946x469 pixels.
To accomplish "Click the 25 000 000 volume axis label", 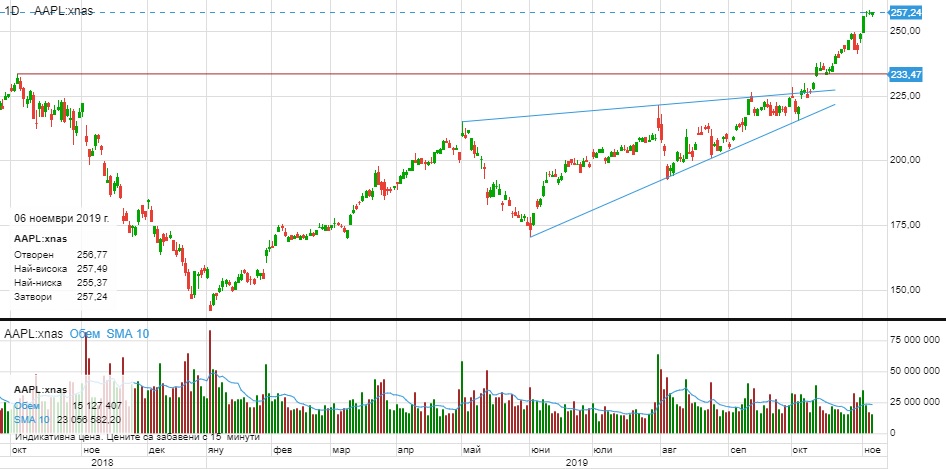I will [915, 401].
